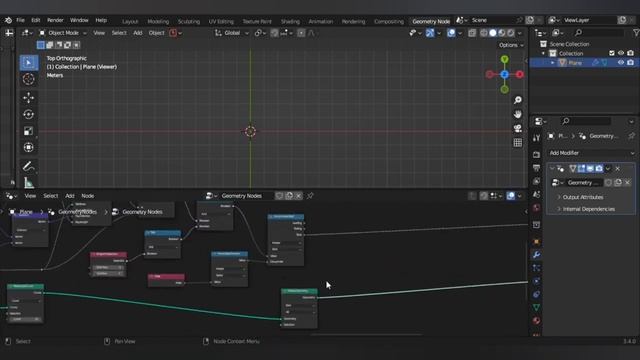Open viewport shading options dropdown arrow
This screenshot has width=640, height=360.
520,33
